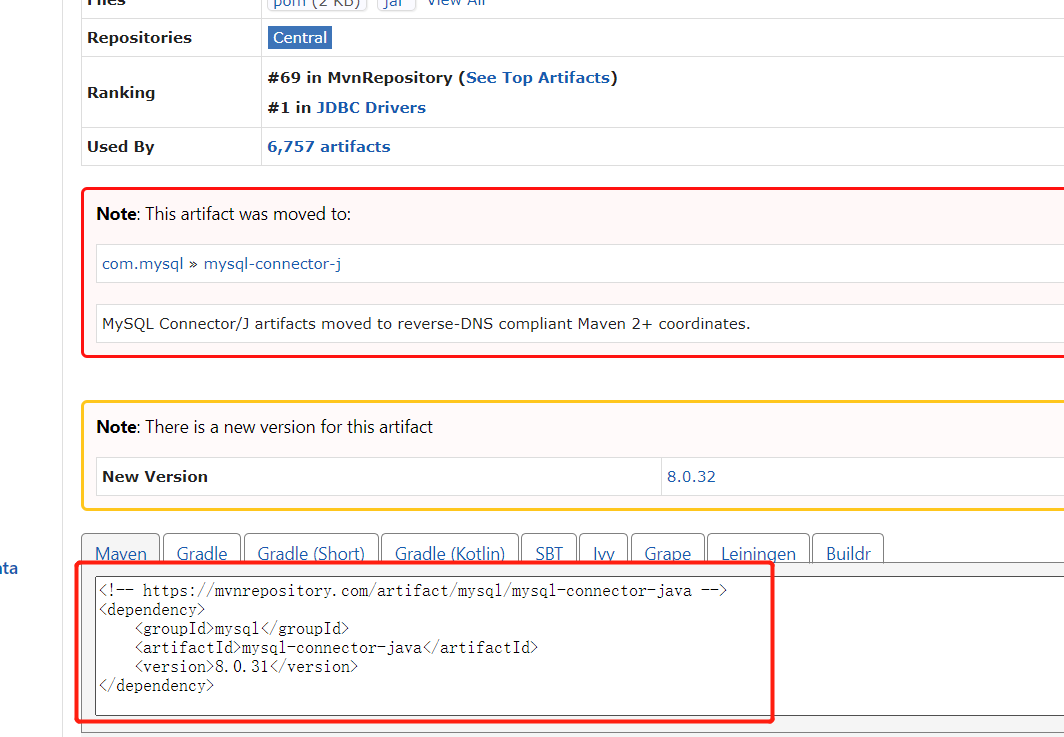
Task: Switch to the Leiningen tab
Action: tap(758, 552)
